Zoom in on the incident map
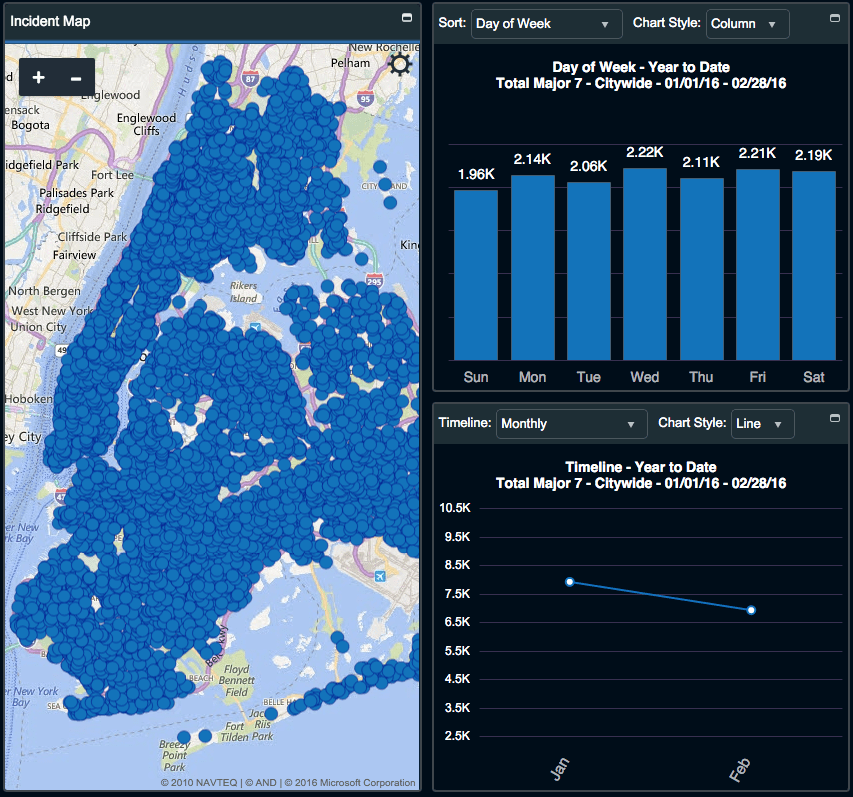 click(x=38, y=78)
